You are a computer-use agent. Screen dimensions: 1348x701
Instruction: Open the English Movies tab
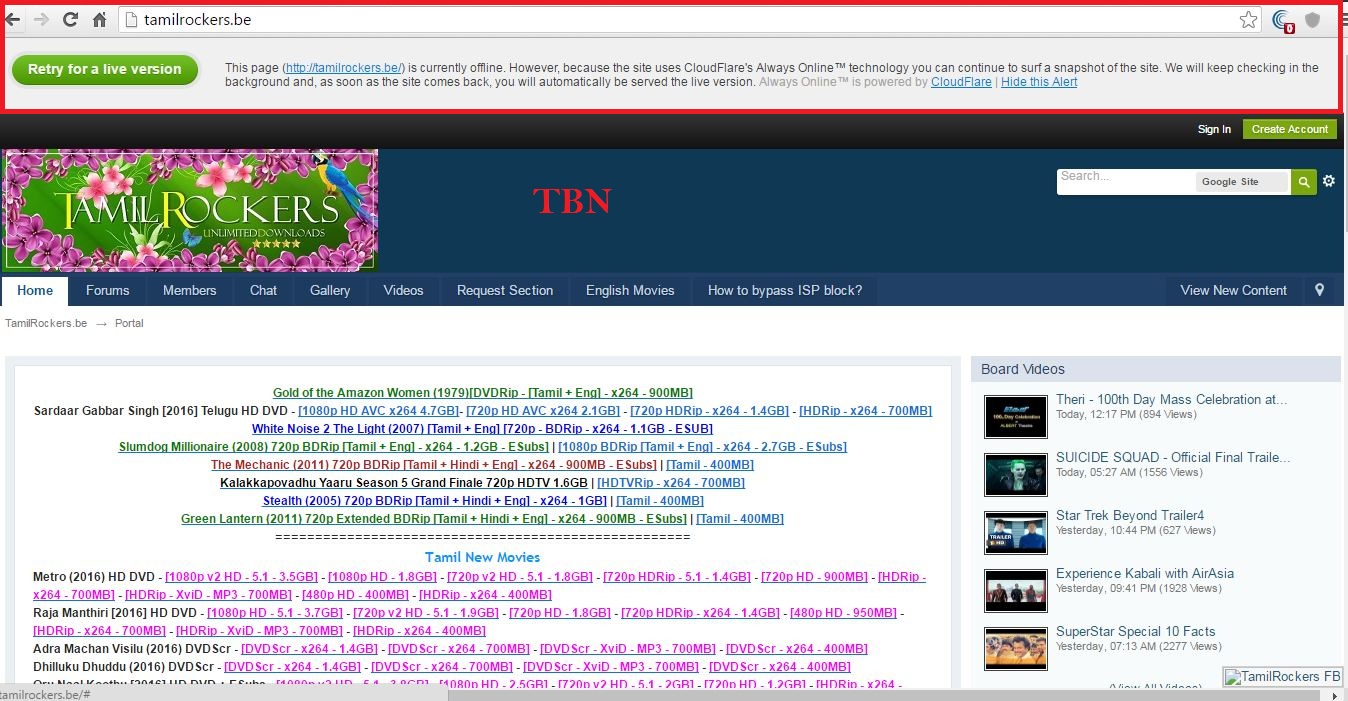tap(630, 290)
